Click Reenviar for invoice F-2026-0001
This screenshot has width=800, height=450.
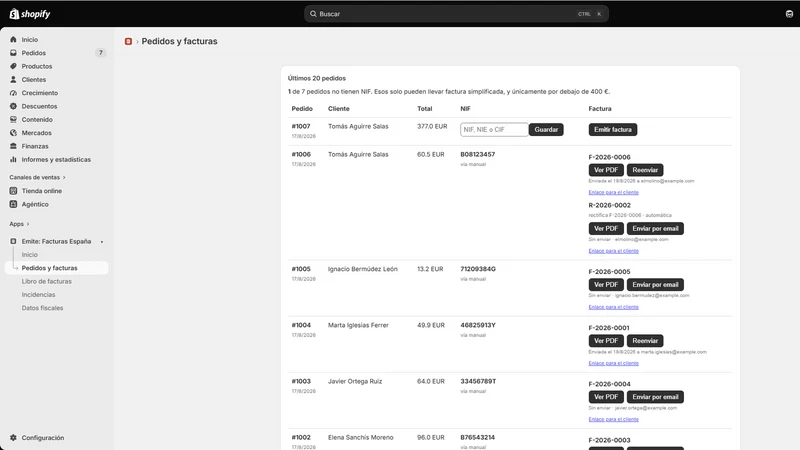(x=645, y=341)
